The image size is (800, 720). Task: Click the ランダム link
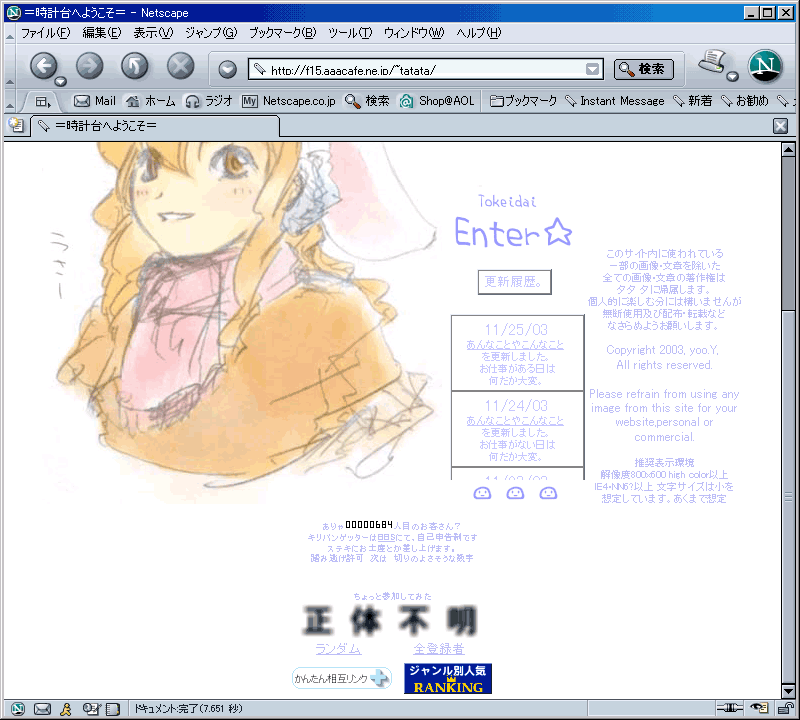click(338, 649)
